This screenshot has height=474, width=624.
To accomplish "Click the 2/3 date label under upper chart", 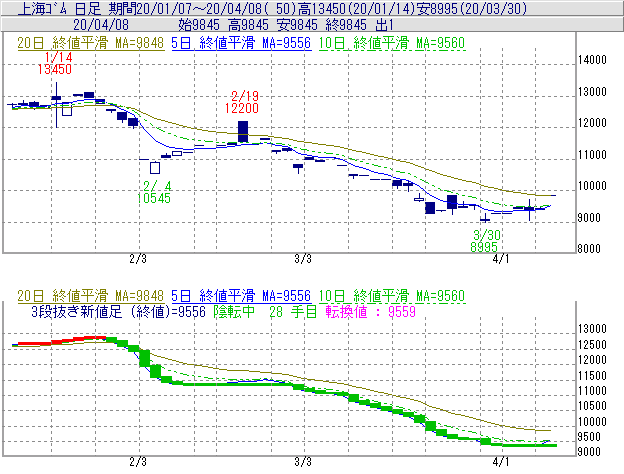I will (x=138, y=259).
